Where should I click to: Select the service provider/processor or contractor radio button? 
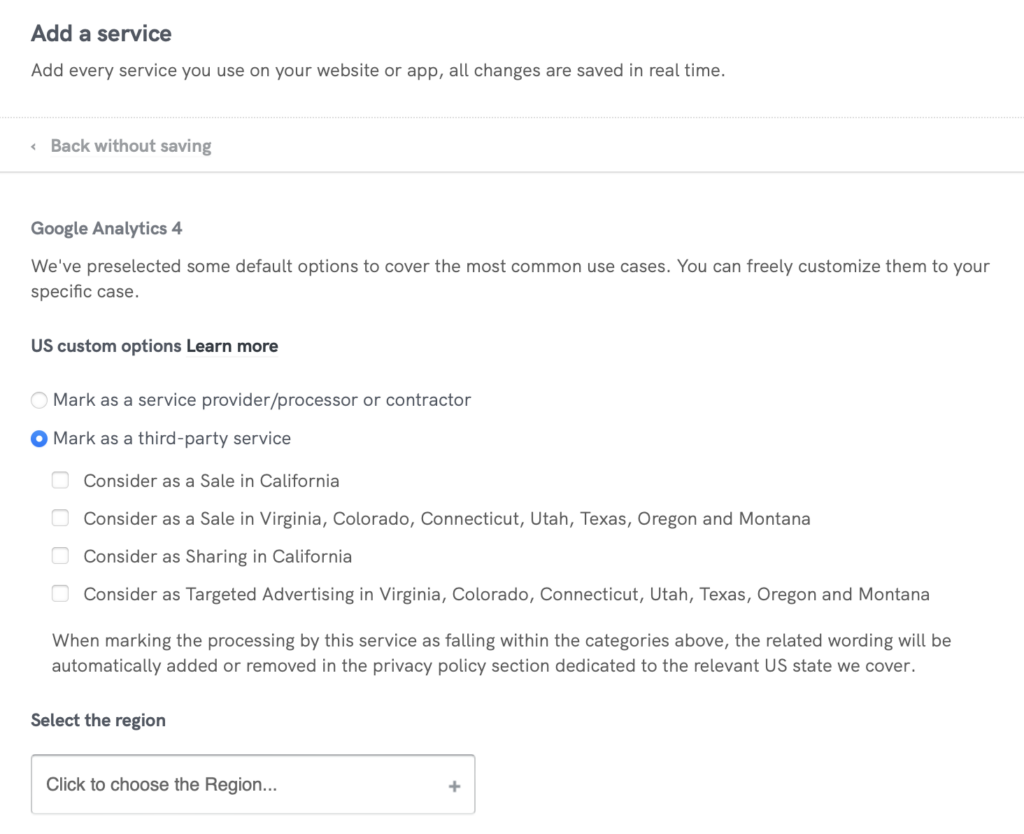39,400
